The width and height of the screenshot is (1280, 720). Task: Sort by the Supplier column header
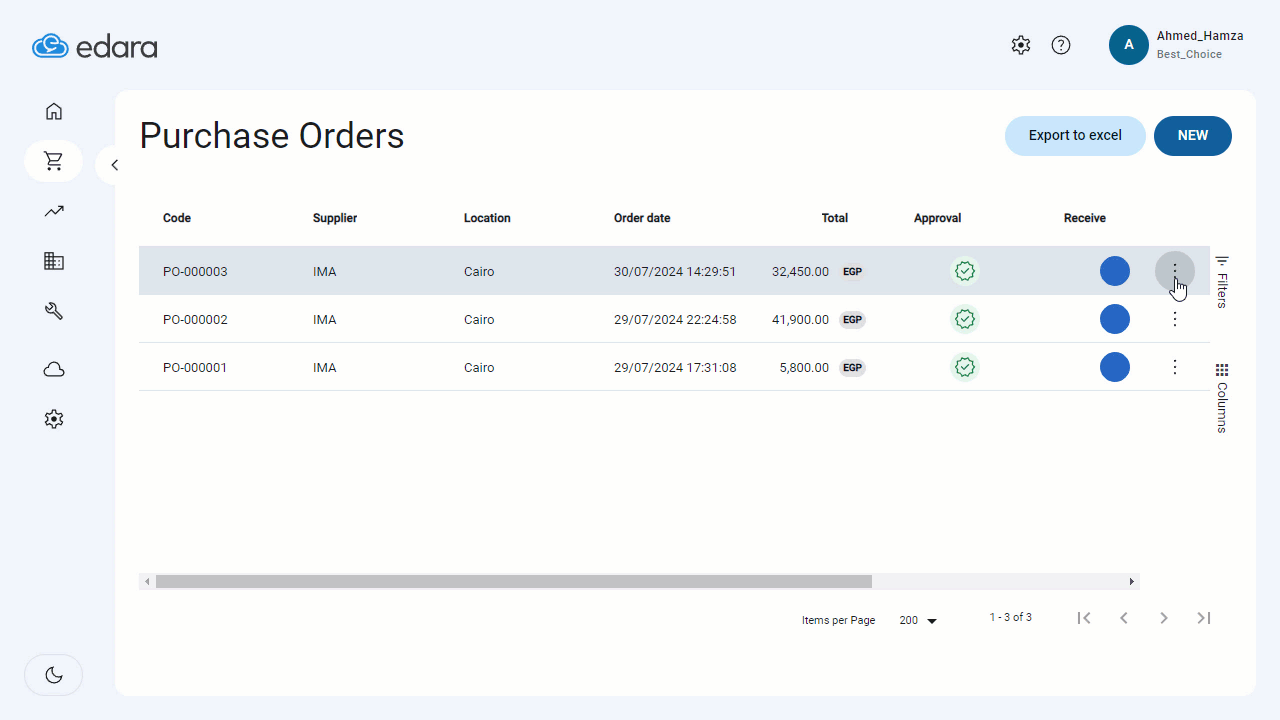[x=335, y=218]
